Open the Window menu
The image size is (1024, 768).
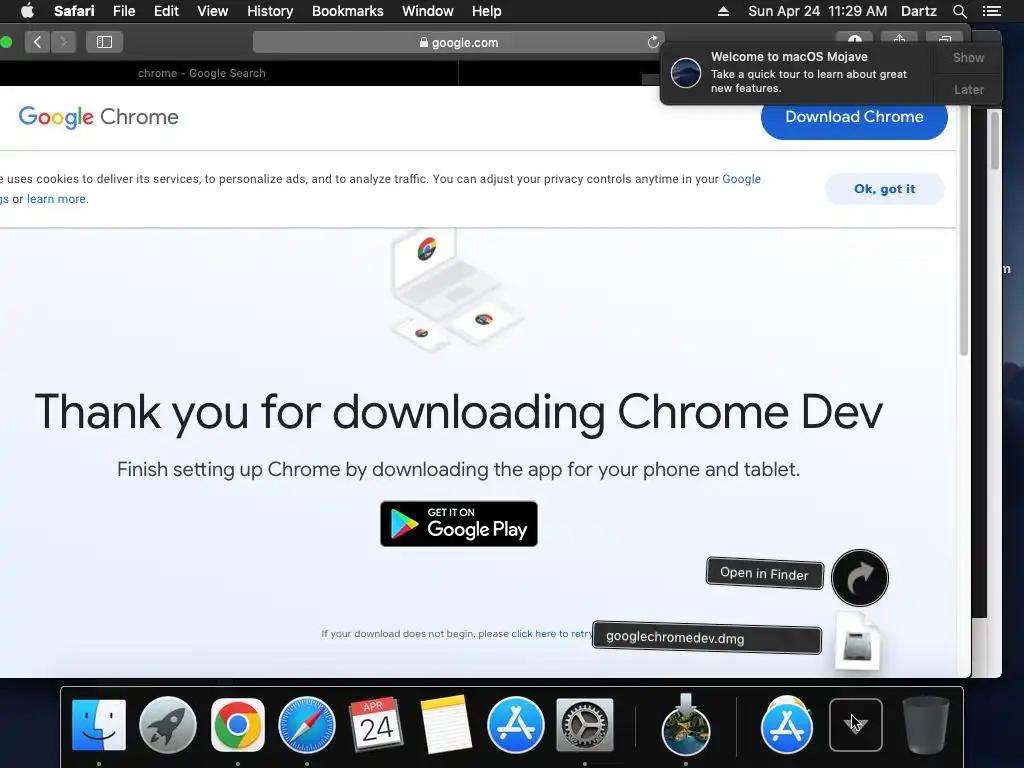tap(427, 11)
